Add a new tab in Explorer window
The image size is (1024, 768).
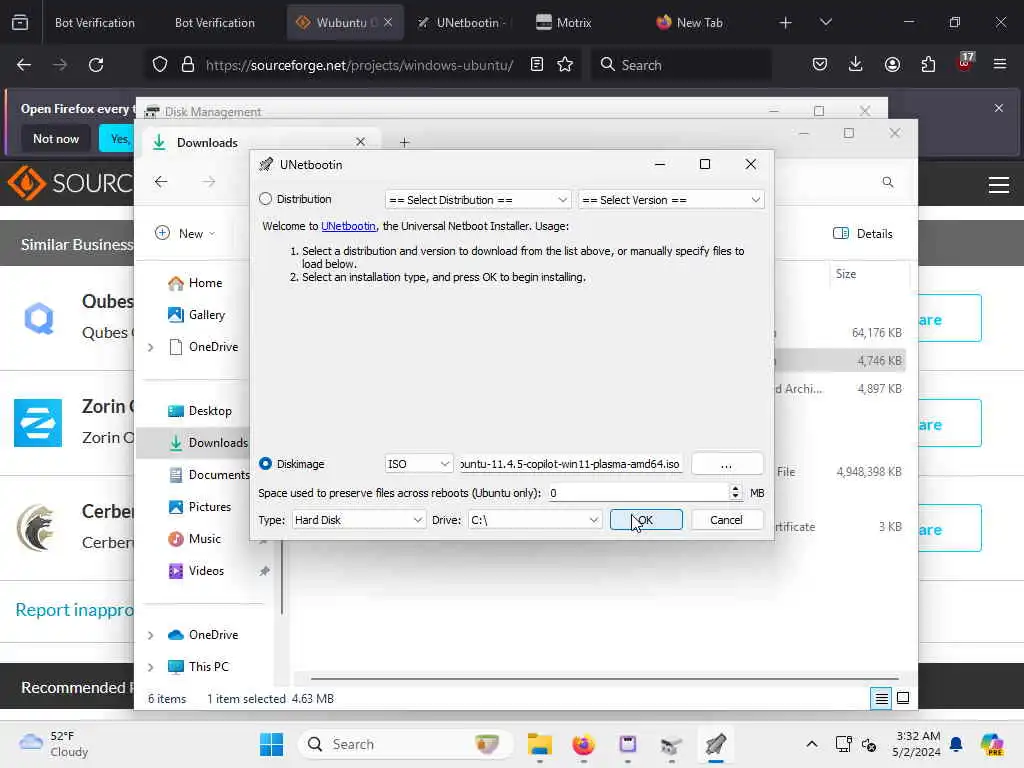404,142
